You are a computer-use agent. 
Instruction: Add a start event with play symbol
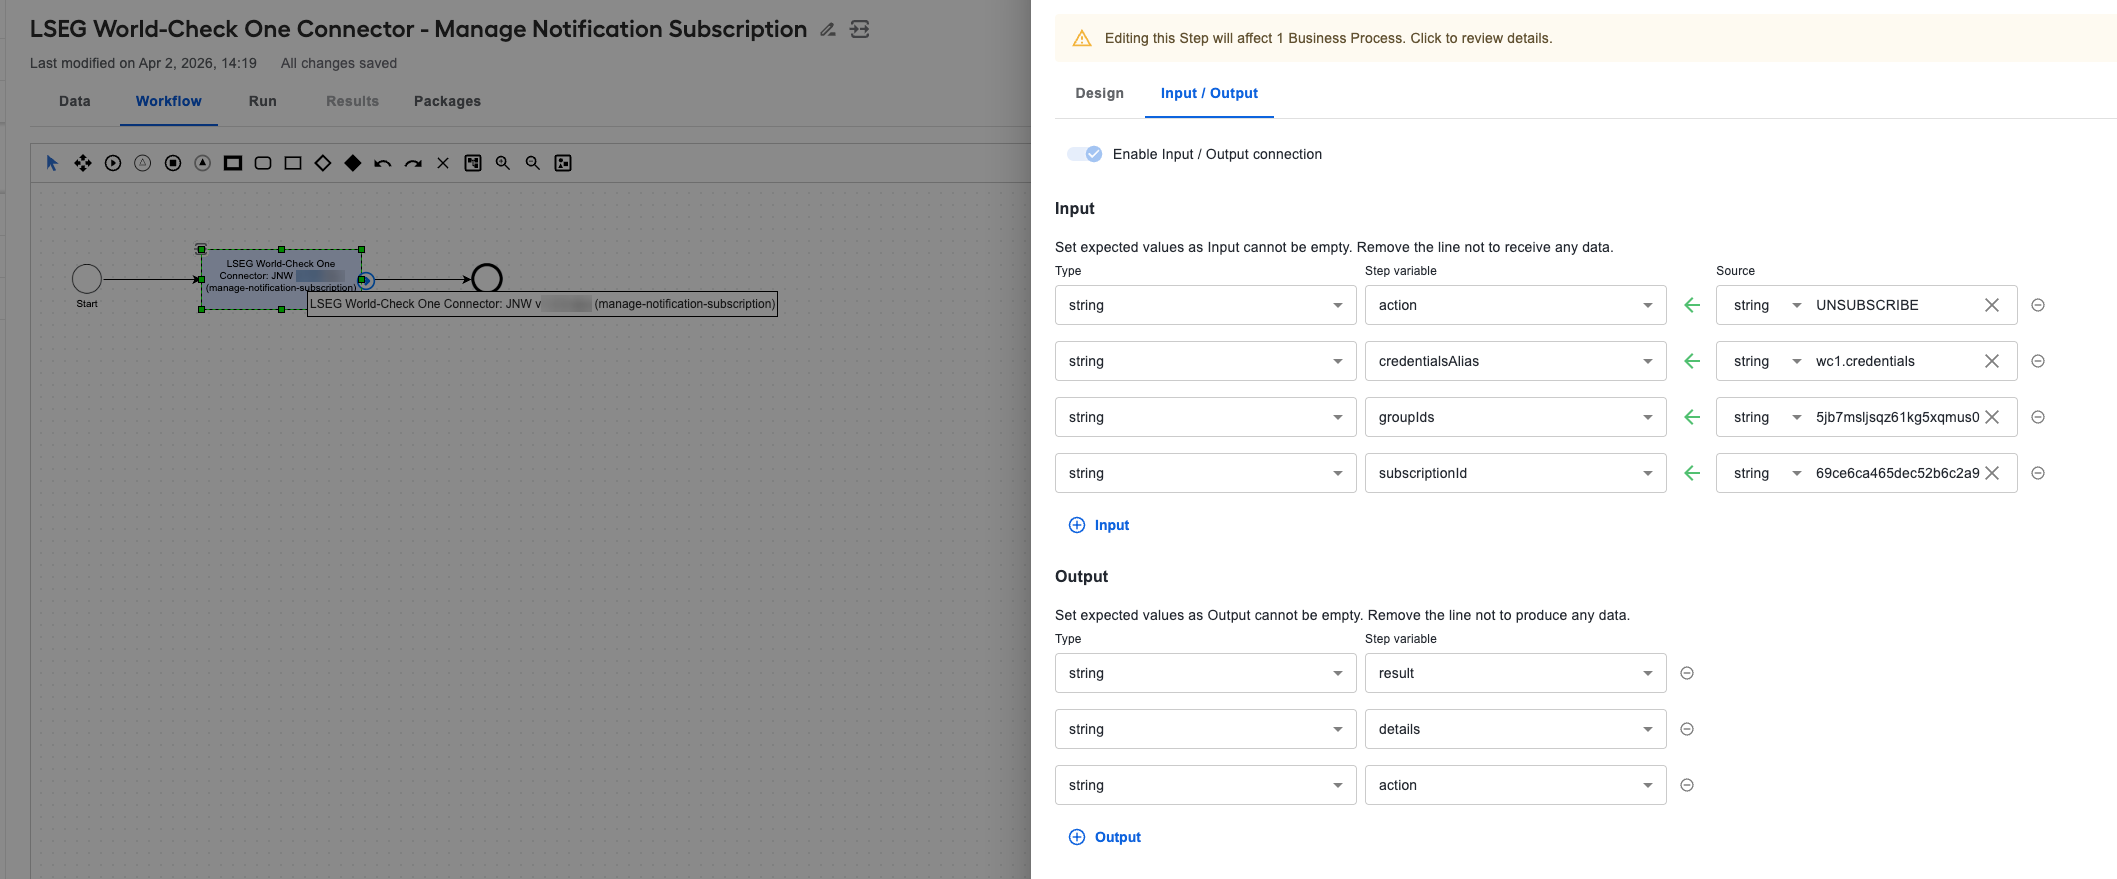[x=113, y=163]
